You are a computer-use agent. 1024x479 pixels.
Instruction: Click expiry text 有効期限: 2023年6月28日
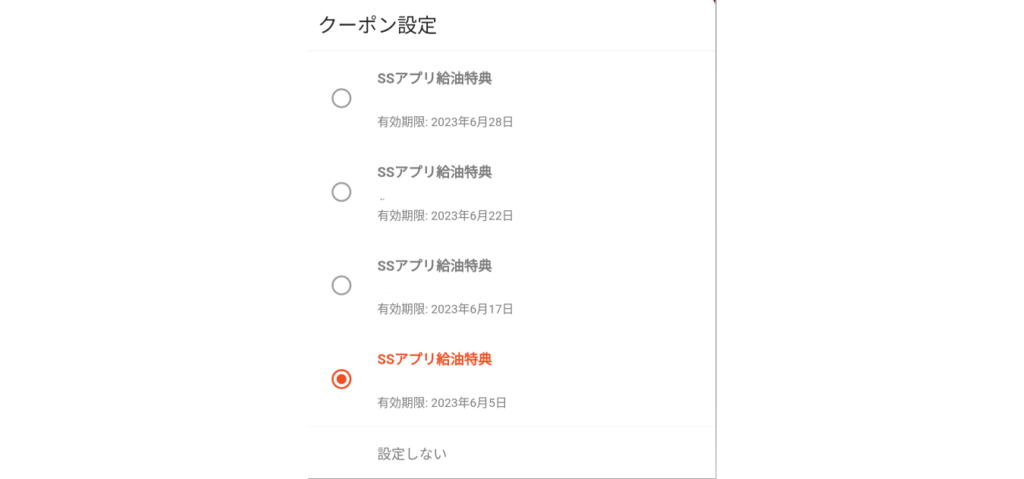(x=445, y=122)
